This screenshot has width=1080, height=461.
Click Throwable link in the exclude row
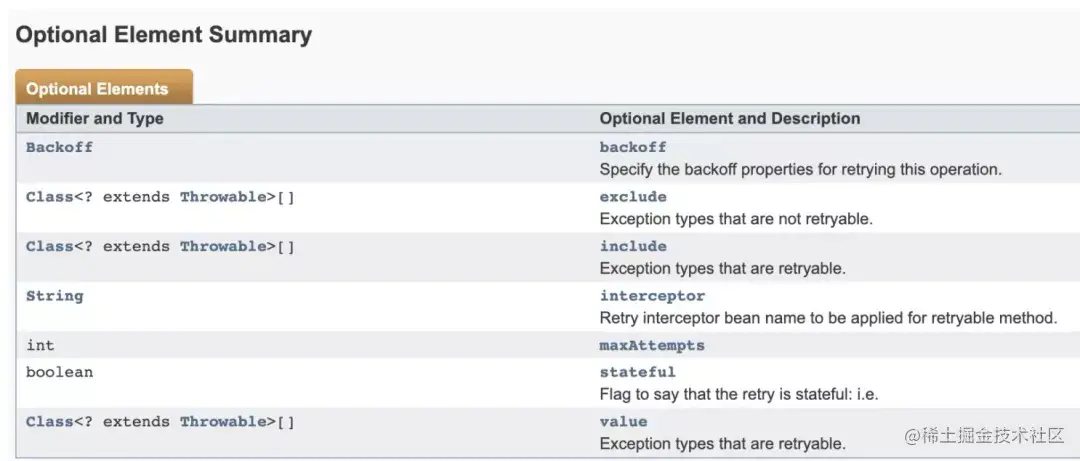pyautogui.click(x=222, y=197)
